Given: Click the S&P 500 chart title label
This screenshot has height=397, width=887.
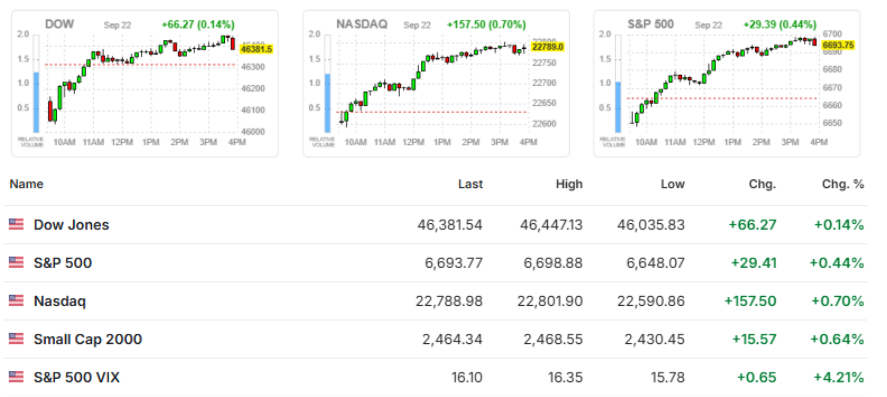Looking at the screenshot, I should [x=651, y=24].
